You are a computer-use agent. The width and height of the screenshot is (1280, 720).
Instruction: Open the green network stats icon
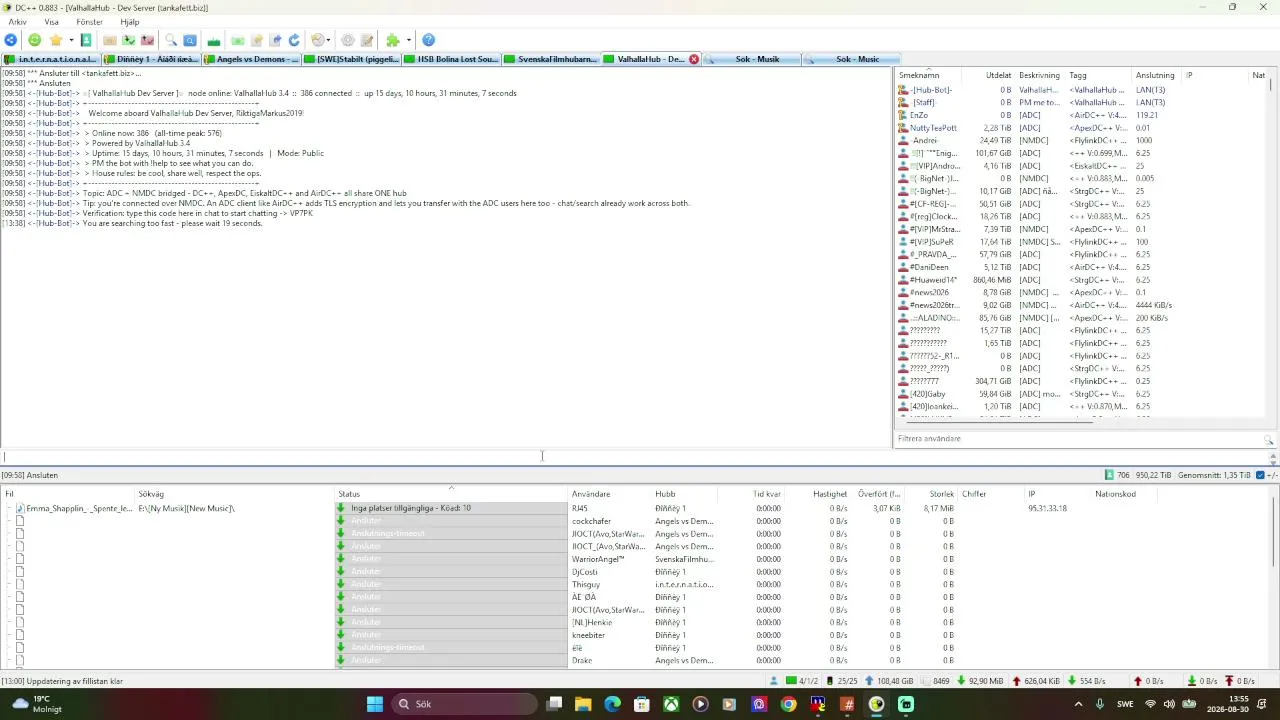tap(214, 40)
